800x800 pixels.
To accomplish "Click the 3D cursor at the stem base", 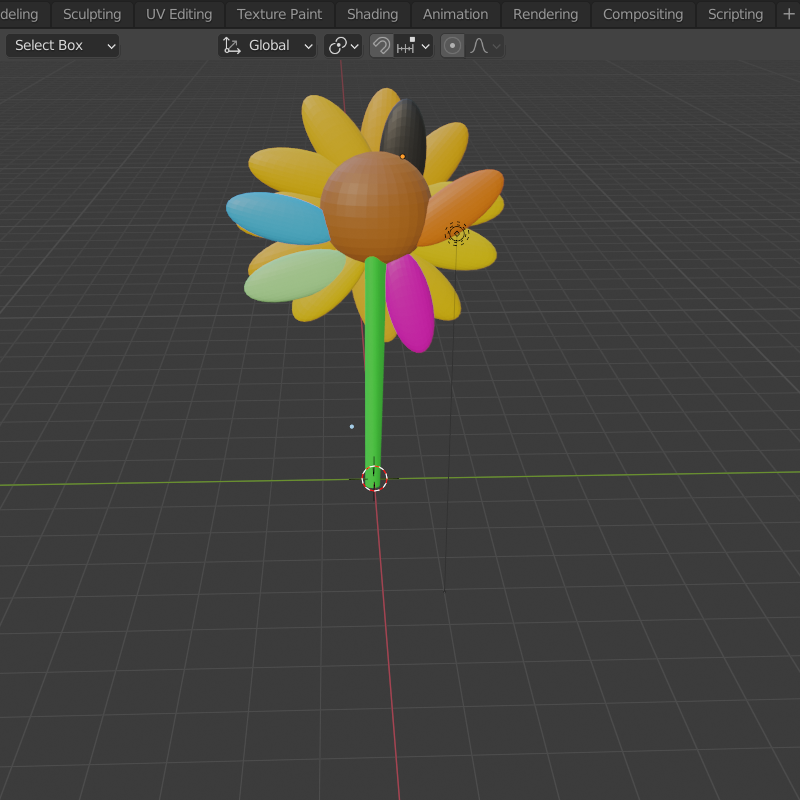I will pos(374,479).
